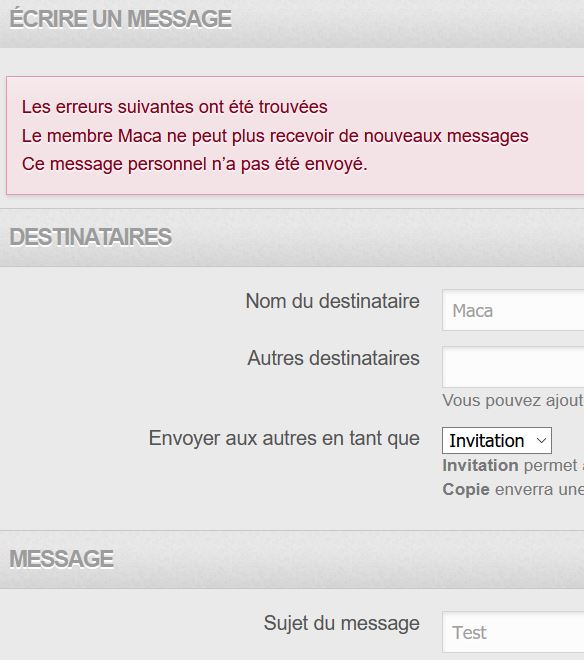
Task: Select the 'Écrire un message' page heading
Action: pos(120,19)
